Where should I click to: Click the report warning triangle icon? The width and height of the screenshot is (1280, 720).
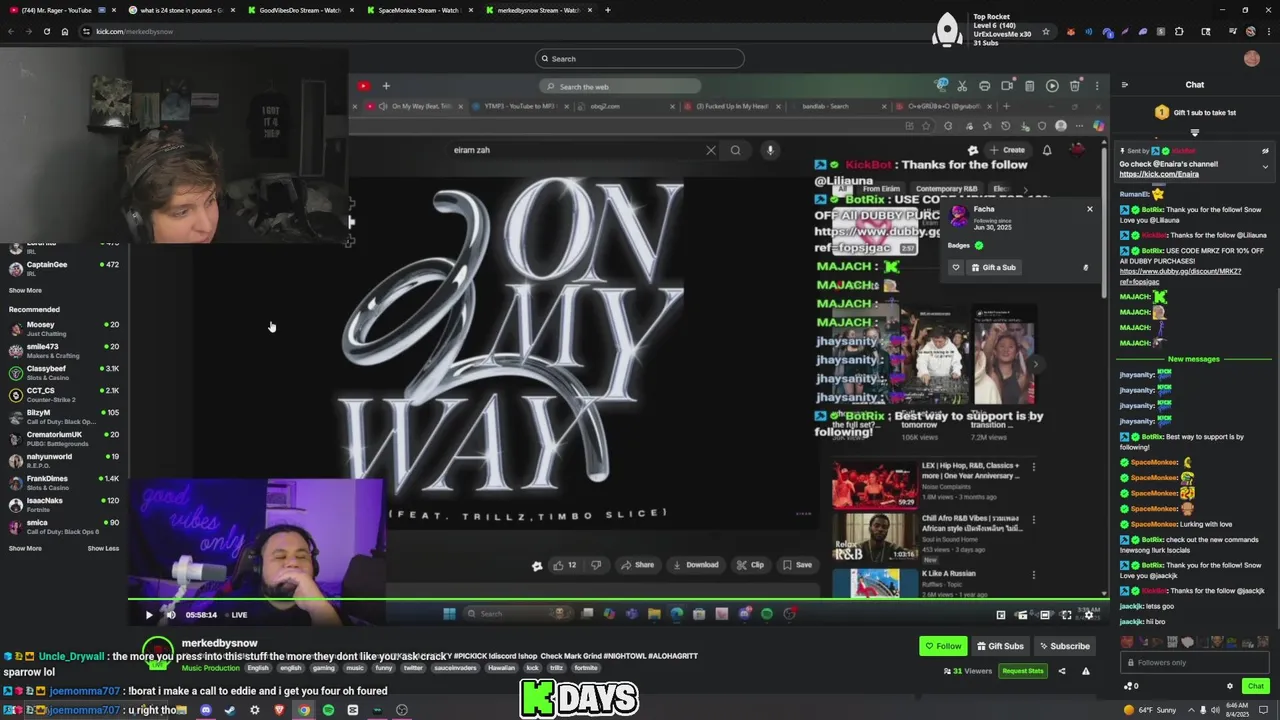tap(1085, 671)
